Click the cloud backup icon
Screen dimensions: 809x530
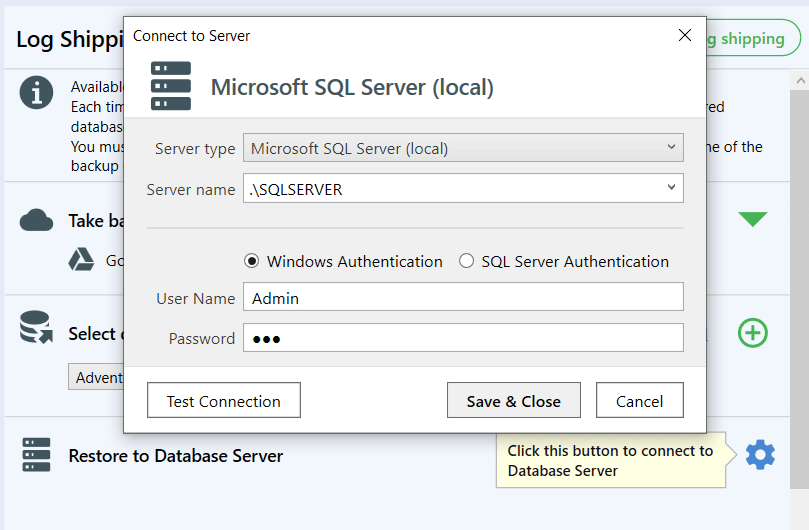tap(36, 220)
